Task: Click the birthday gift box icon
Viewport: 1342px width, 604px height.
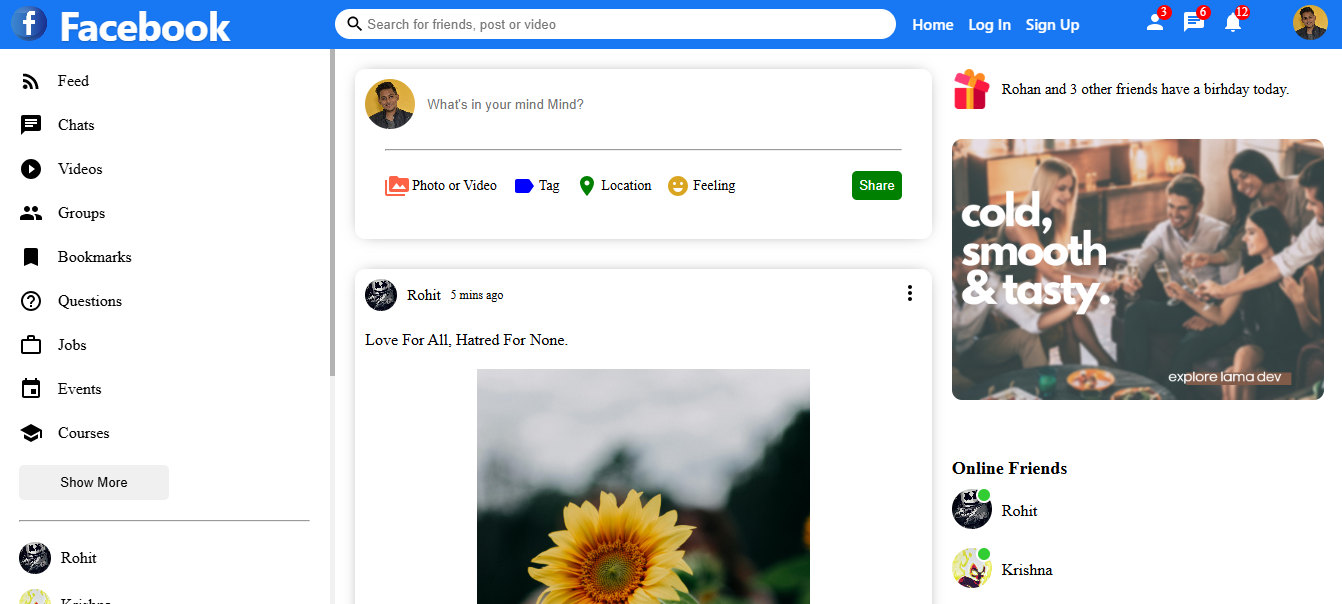Action: [x=971, y=89]
